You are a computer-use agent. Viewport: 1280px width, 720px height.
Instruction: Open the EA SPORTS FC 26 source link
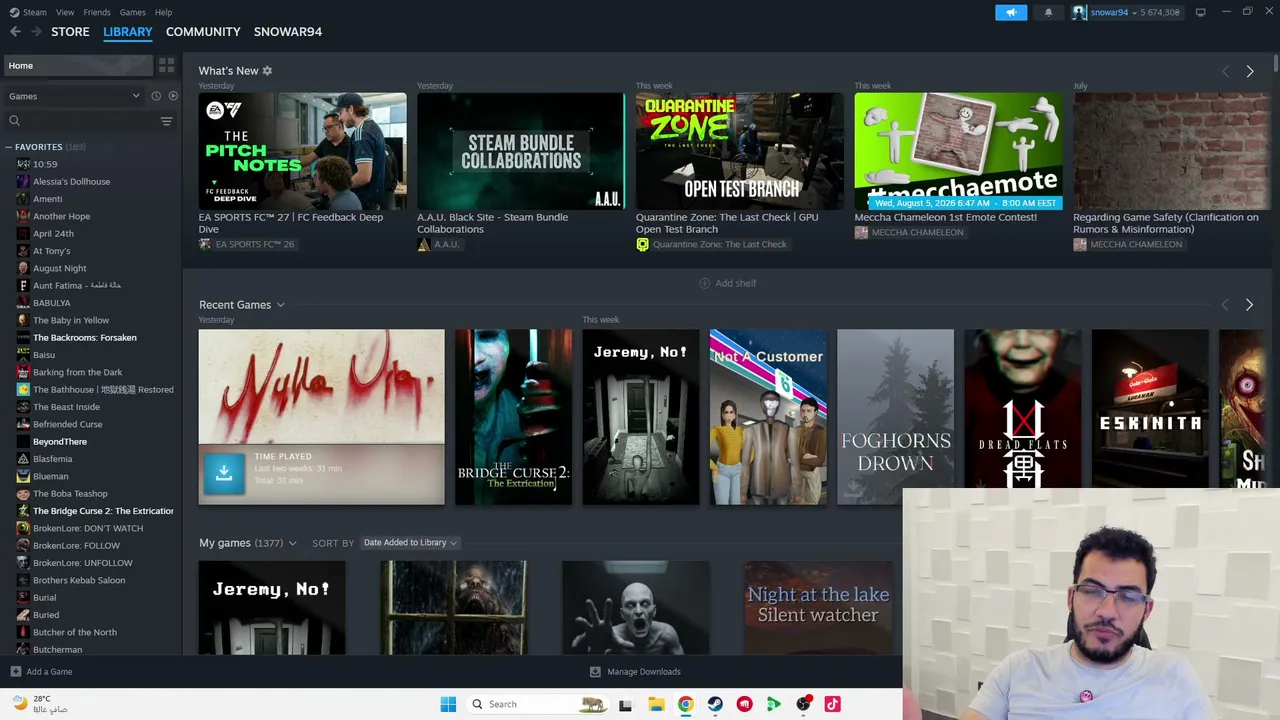254,244
